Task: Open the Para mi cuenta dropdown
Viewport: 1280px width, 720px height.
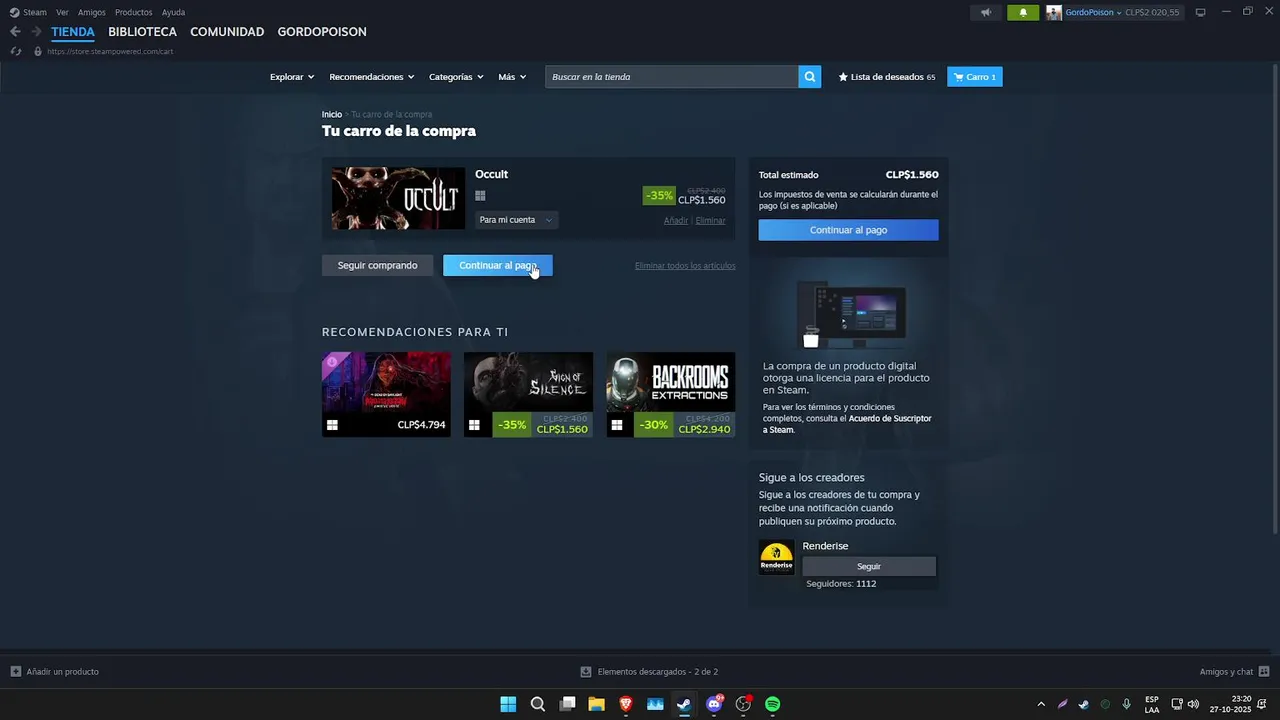Action: pos(516,220)
